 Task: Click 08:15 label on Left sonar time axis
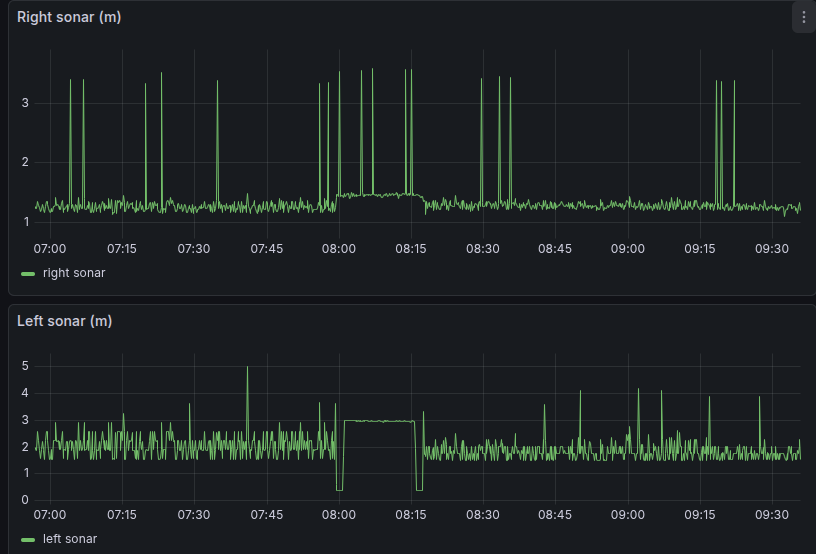(x=411, y=515)
